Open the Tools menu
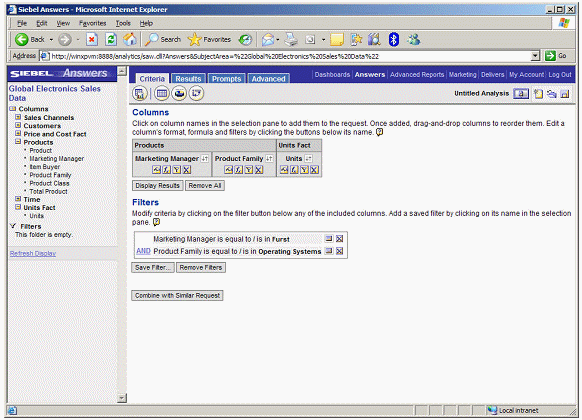Screen dimensions: 582x420 coord(123,23)
